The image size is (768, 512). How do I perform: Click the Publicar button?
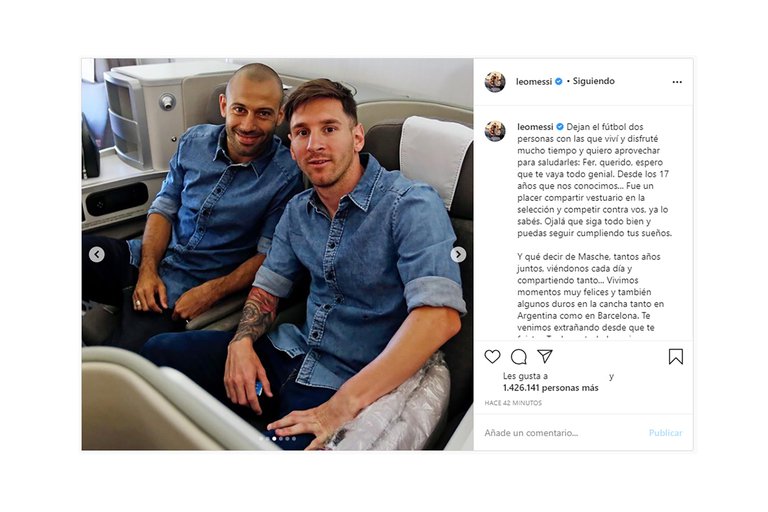point(665,433)
